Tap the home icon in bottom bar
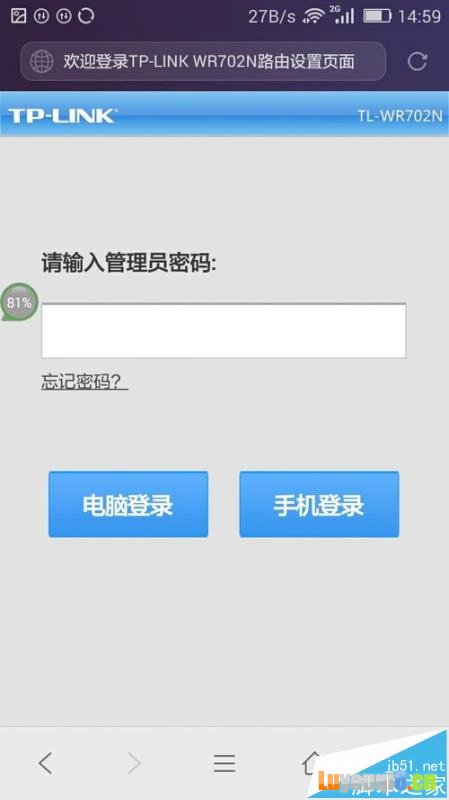This screenshot has width=449, height=800. pyautogui.click(x=312, y=763)
